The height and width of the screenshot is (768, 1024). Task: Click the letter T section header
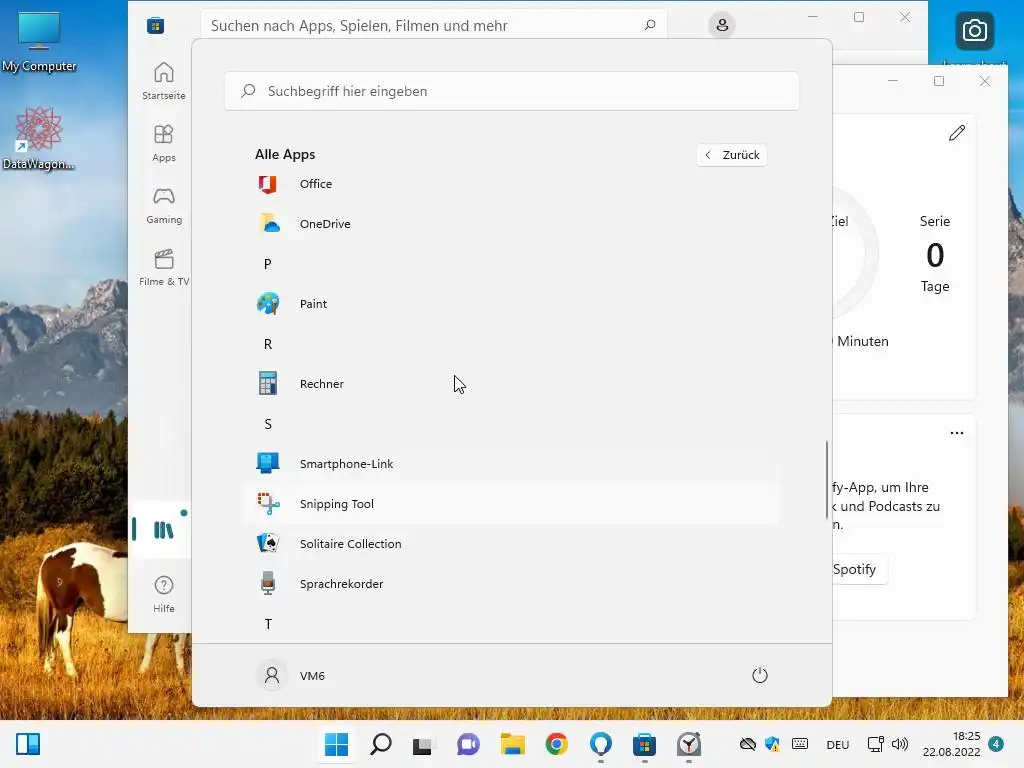268,624
